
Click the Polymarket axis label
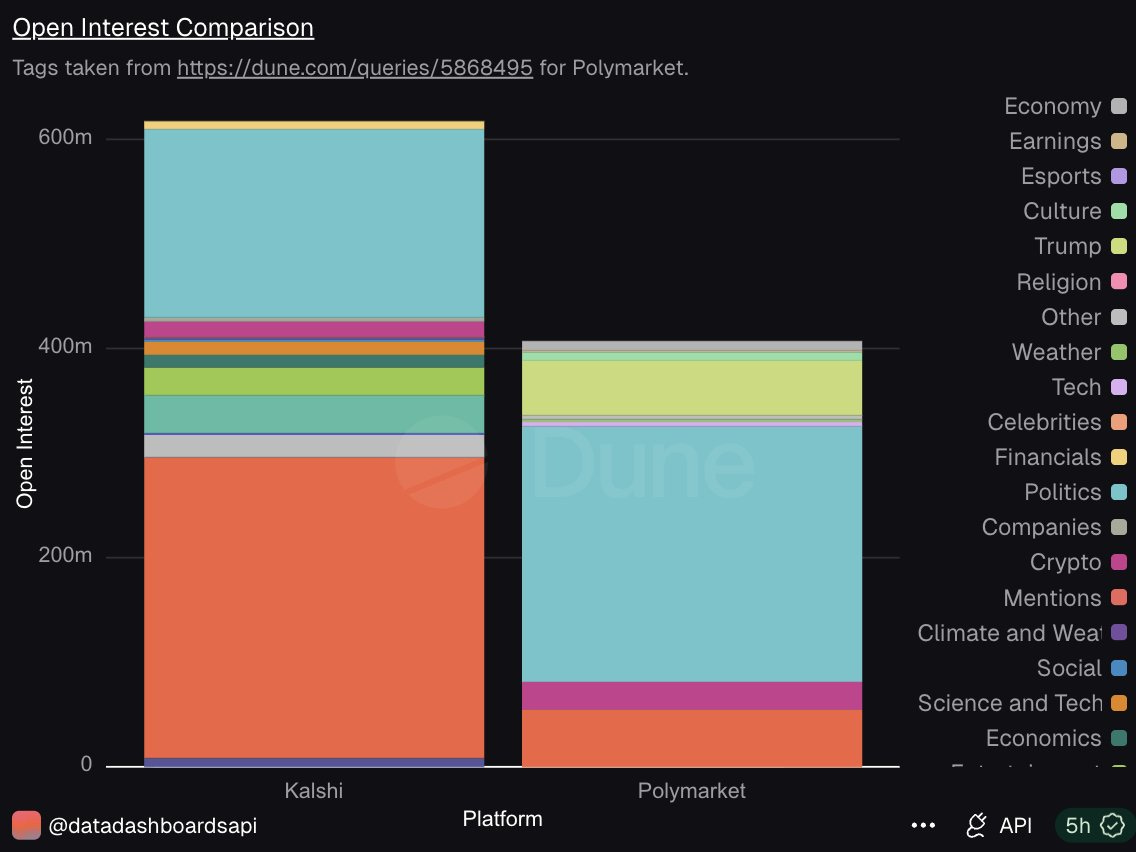click(x=692, y=790)
